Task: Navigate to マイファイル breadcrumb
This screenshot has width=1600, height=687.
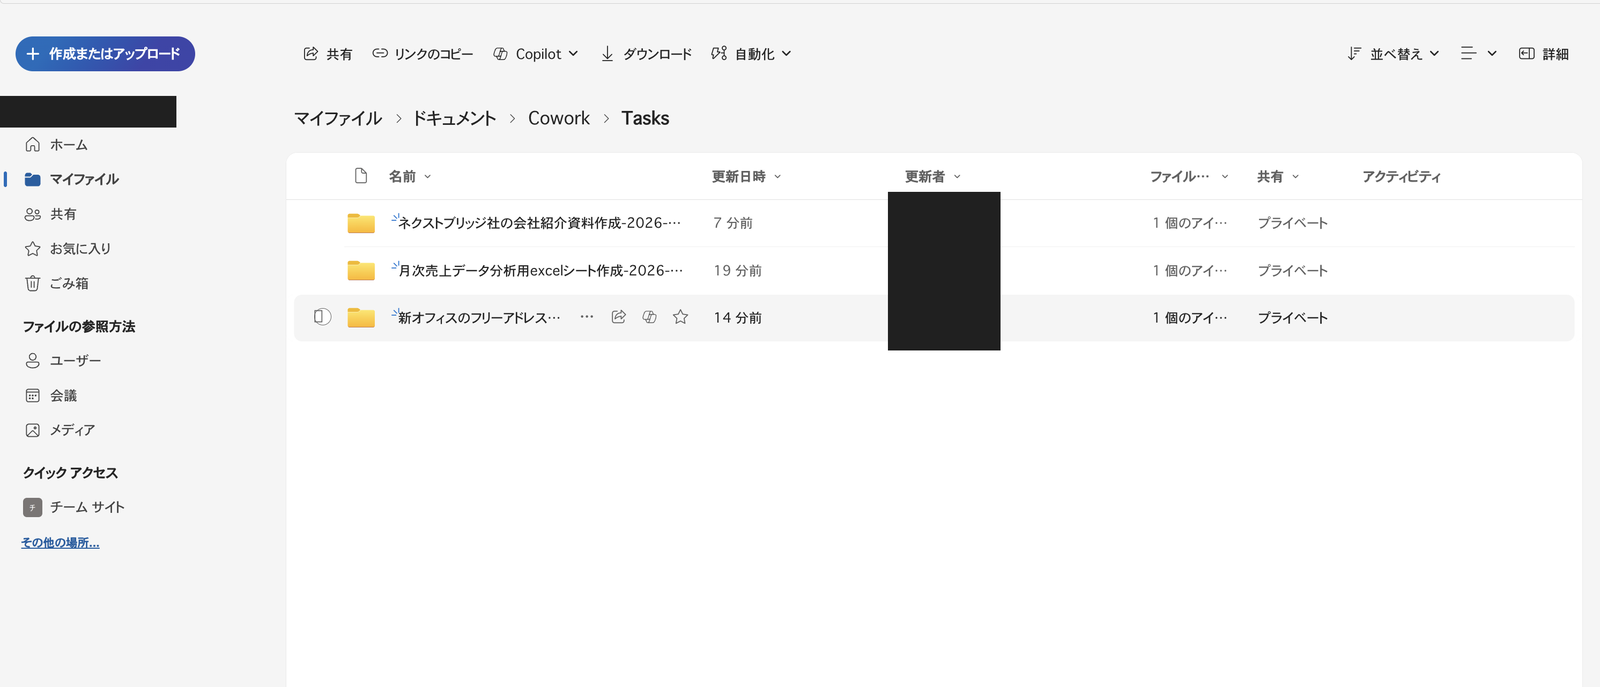Action: coord(338,118)
